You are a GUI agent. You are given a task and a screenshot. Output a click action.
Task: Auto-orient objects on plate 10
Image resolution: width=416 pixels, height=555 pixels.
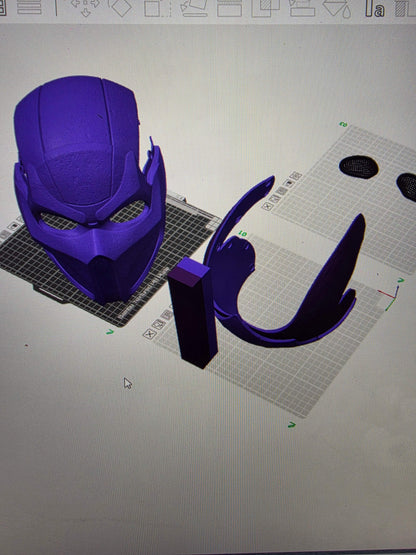(x=158, y=324)
